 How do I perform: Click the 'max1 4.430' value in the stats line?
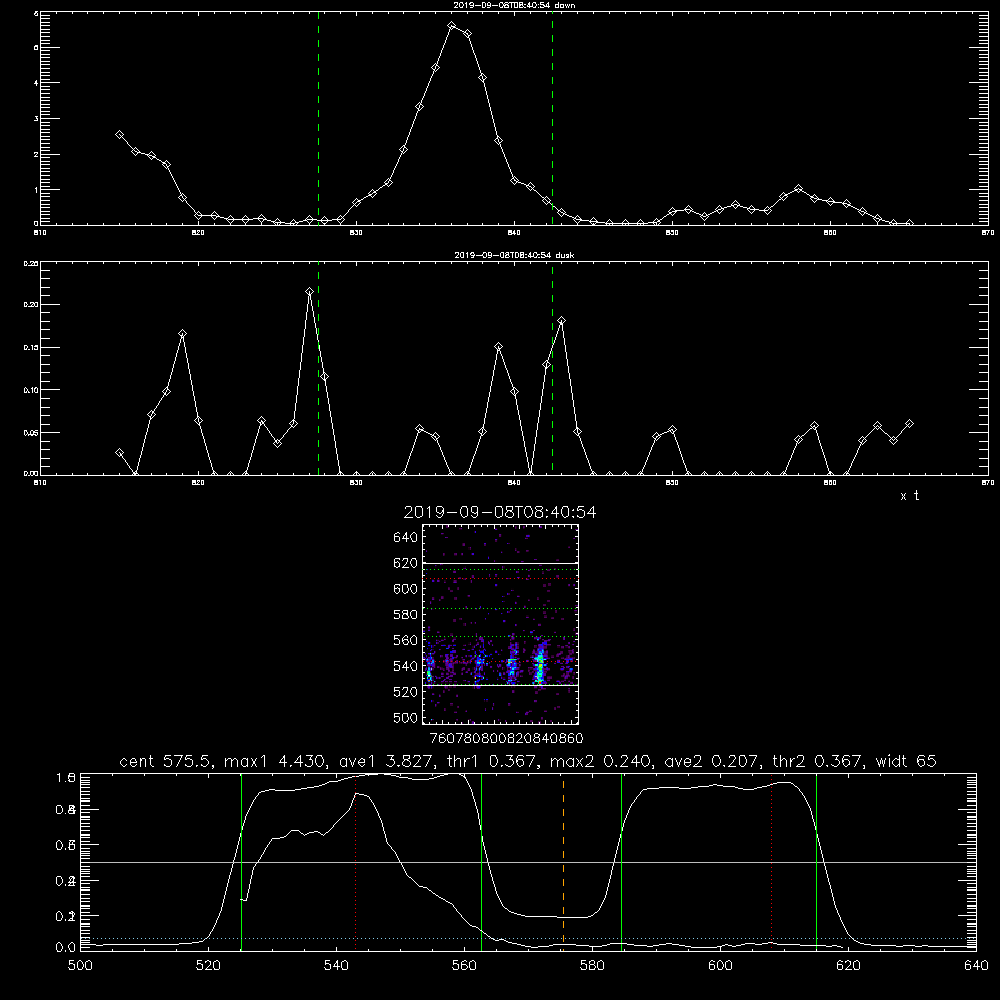click(272, 761)
